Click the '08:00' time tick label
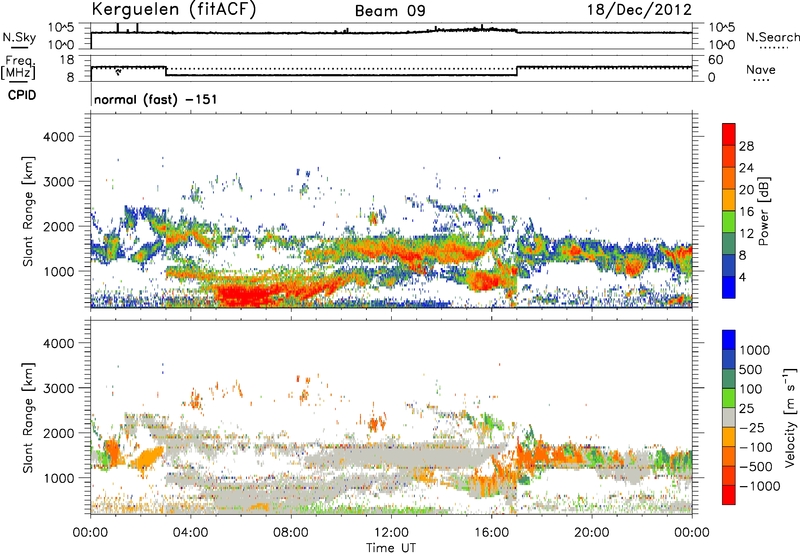 click(x=290, y=533)
